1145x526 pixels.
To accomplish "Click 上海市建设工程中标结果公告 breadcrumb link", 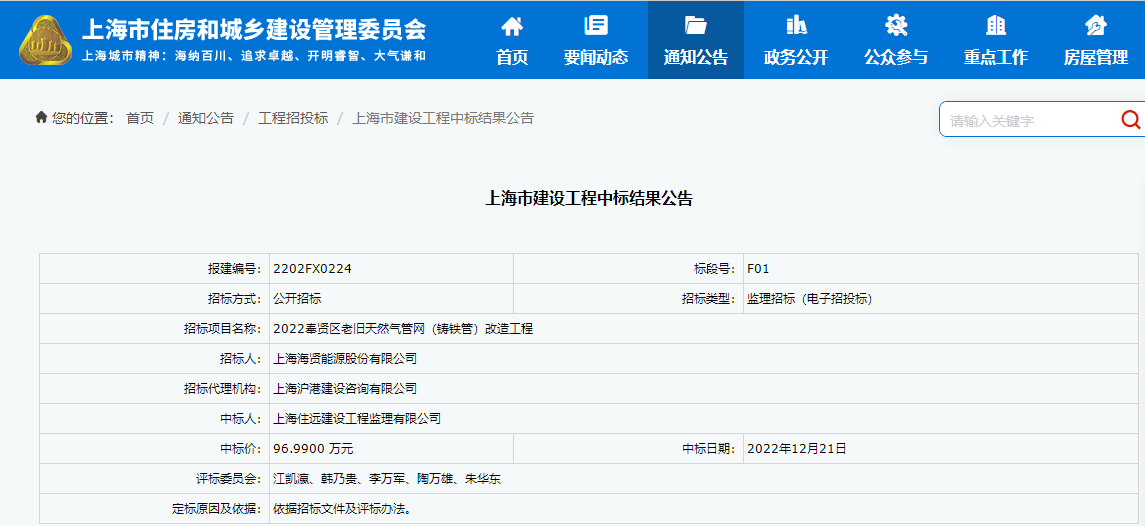I will coord(443,118).
